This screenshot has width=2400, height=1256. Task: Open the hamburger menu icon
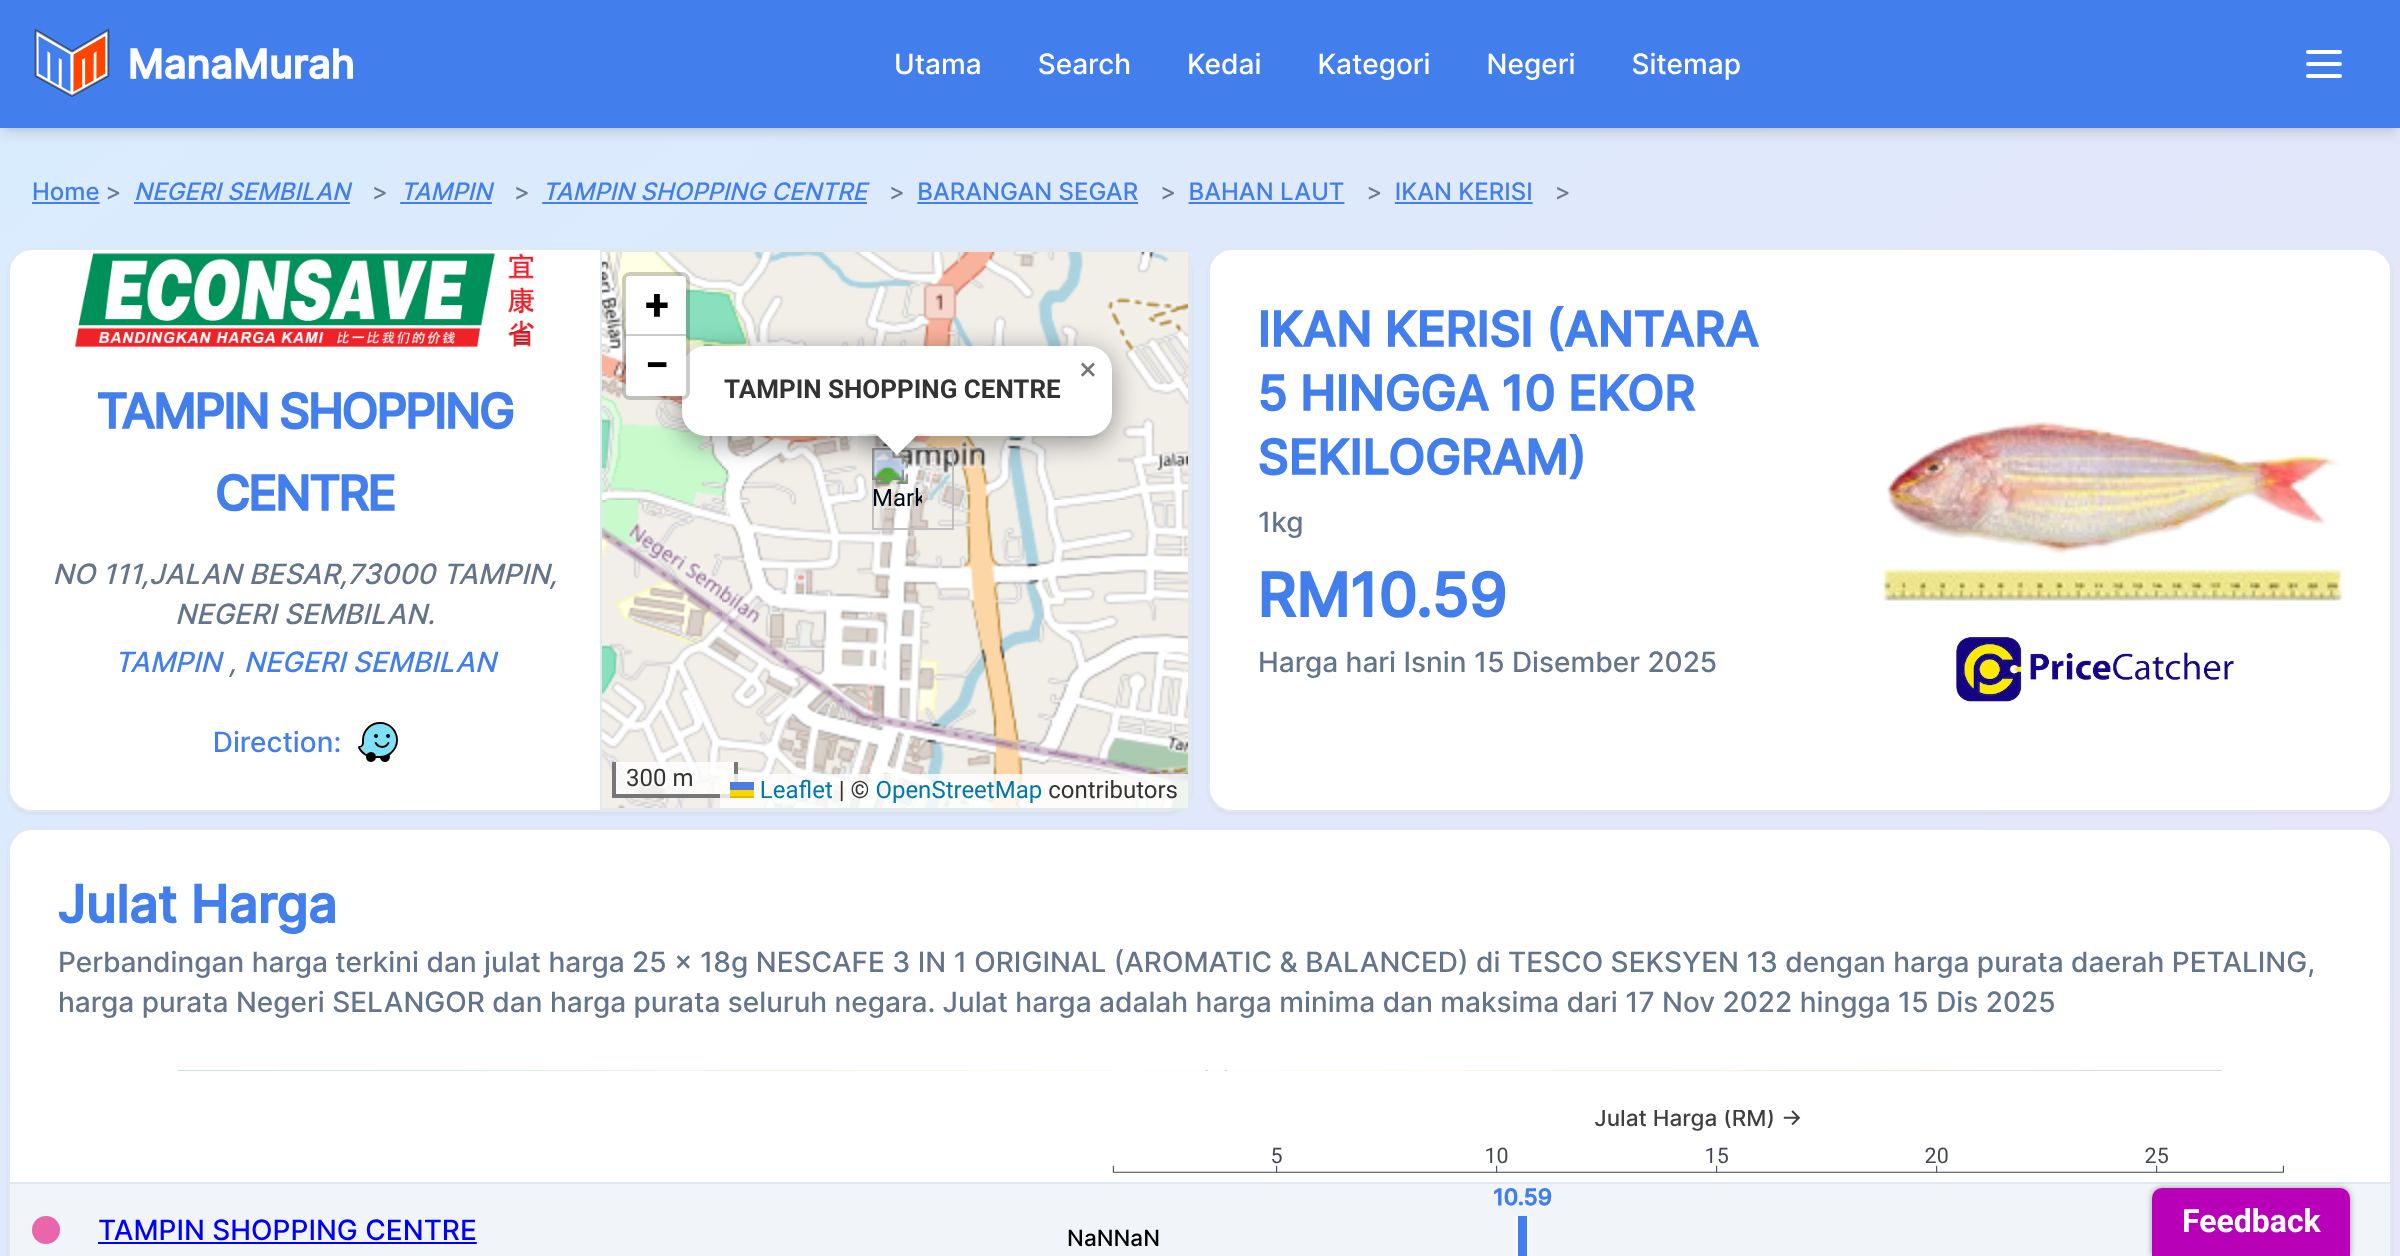[x=2323, y=64]
